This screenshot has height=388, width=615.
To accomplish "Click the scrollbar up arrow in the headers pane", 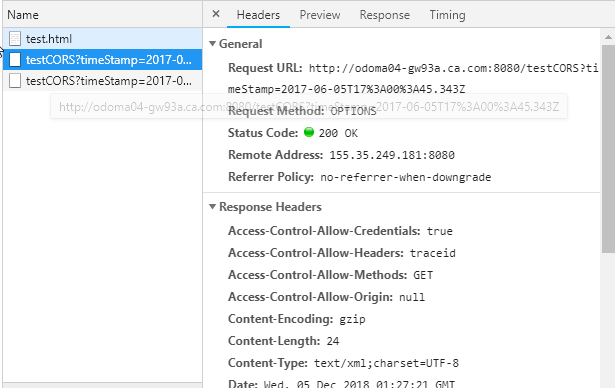I will click(608, 37).
